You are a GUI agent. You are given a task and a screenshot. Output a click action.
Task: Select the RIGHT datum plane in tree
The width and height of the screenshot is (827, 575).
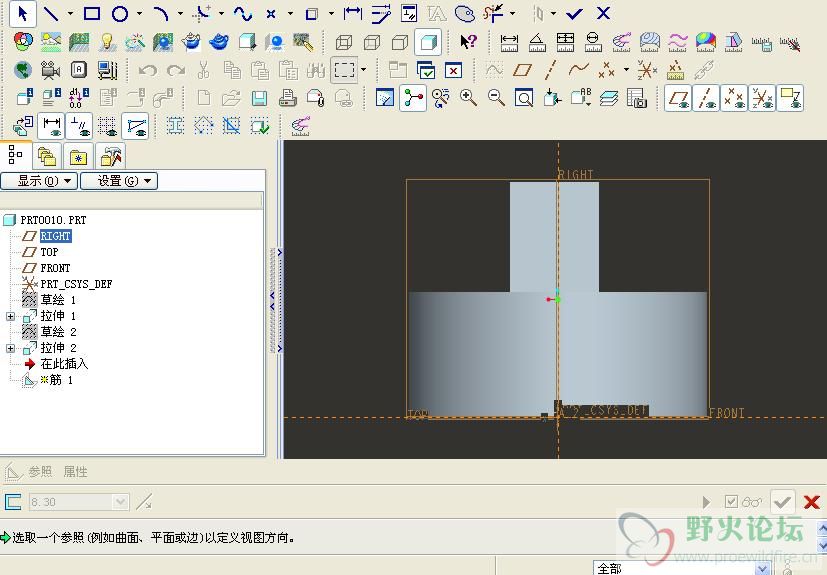[x=55, y=236]
